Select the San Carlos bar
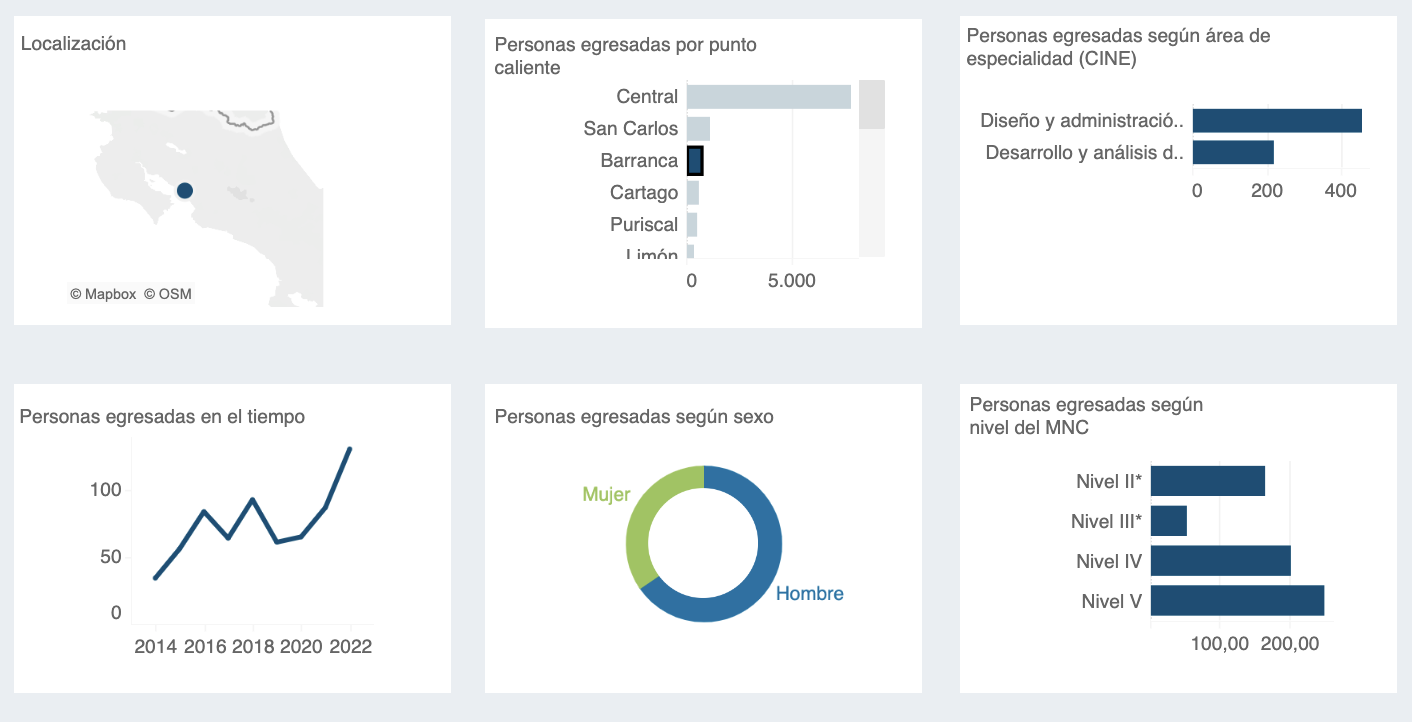 click(x=698, y=129)
